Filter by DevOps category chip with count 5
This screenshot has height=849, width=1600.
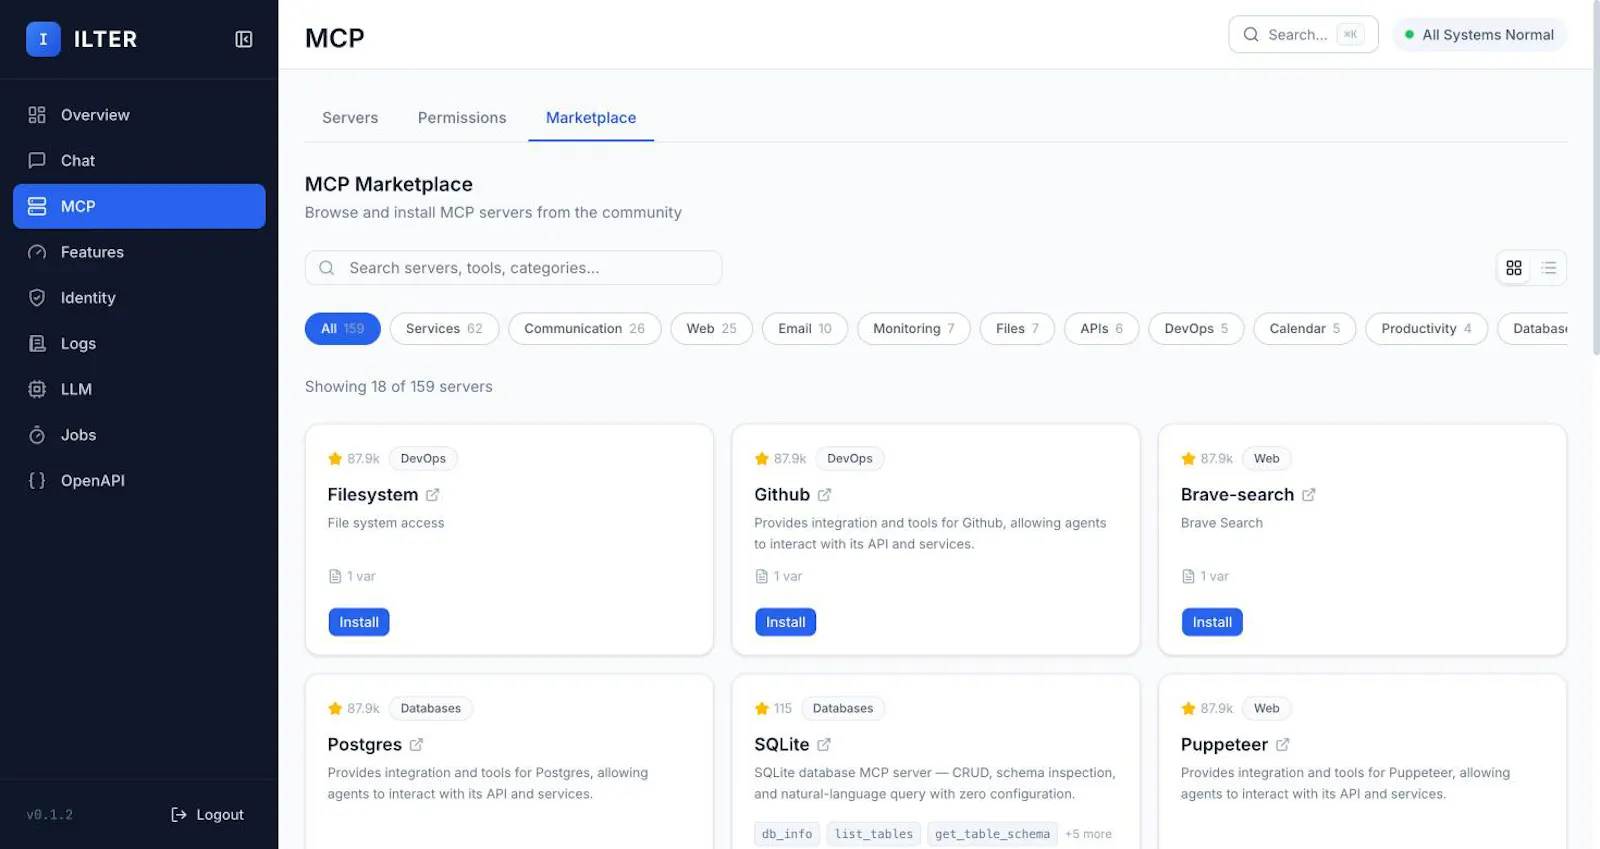(x=1196, y=329)
